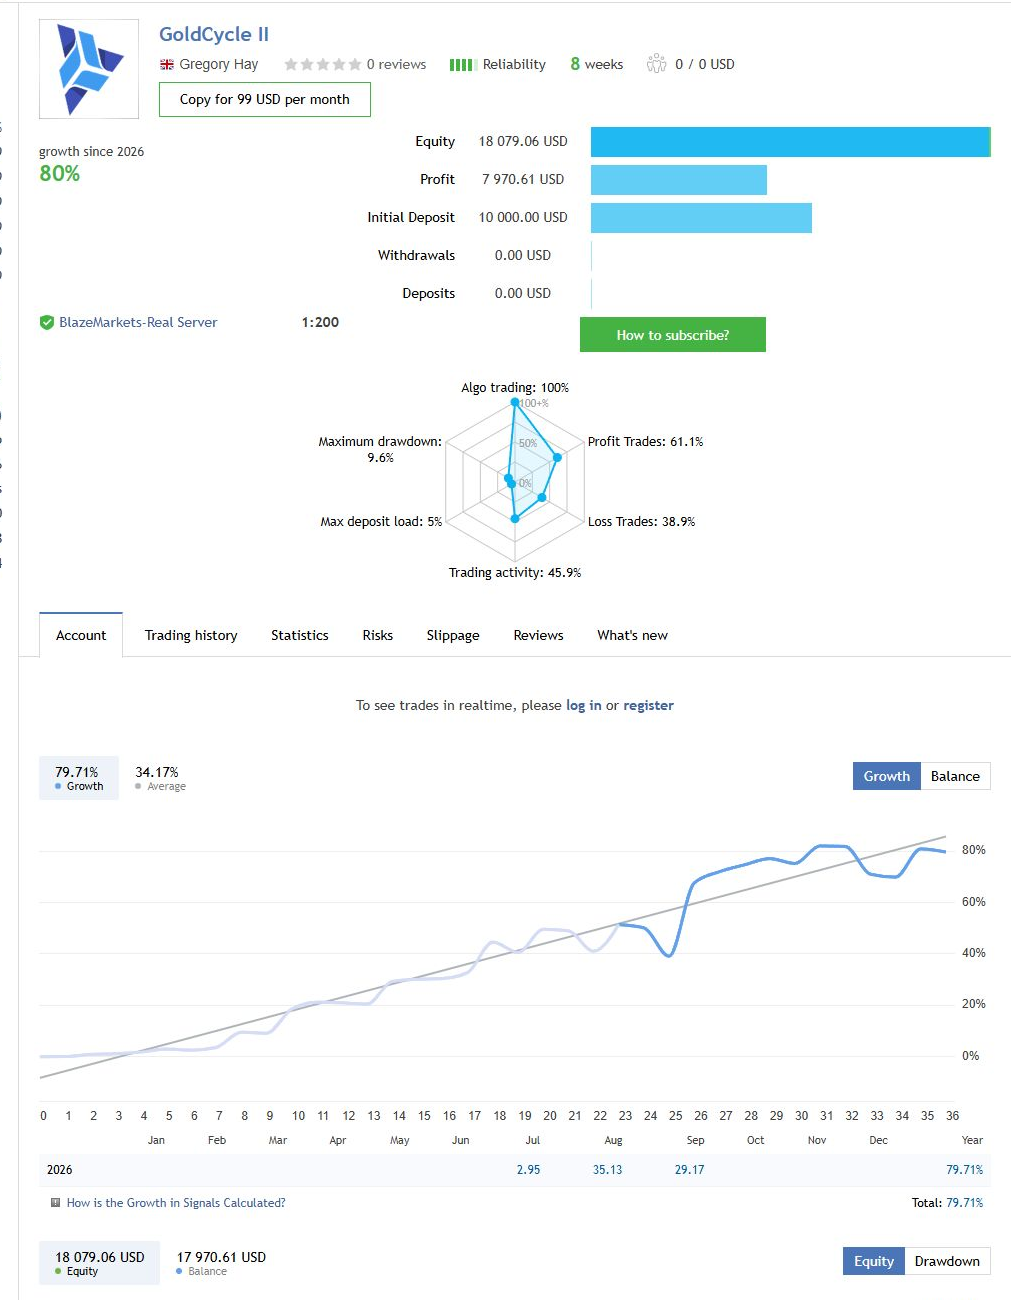Click Copy for 99 USD per month
1011x1300 pixels.
pos(265,99)
